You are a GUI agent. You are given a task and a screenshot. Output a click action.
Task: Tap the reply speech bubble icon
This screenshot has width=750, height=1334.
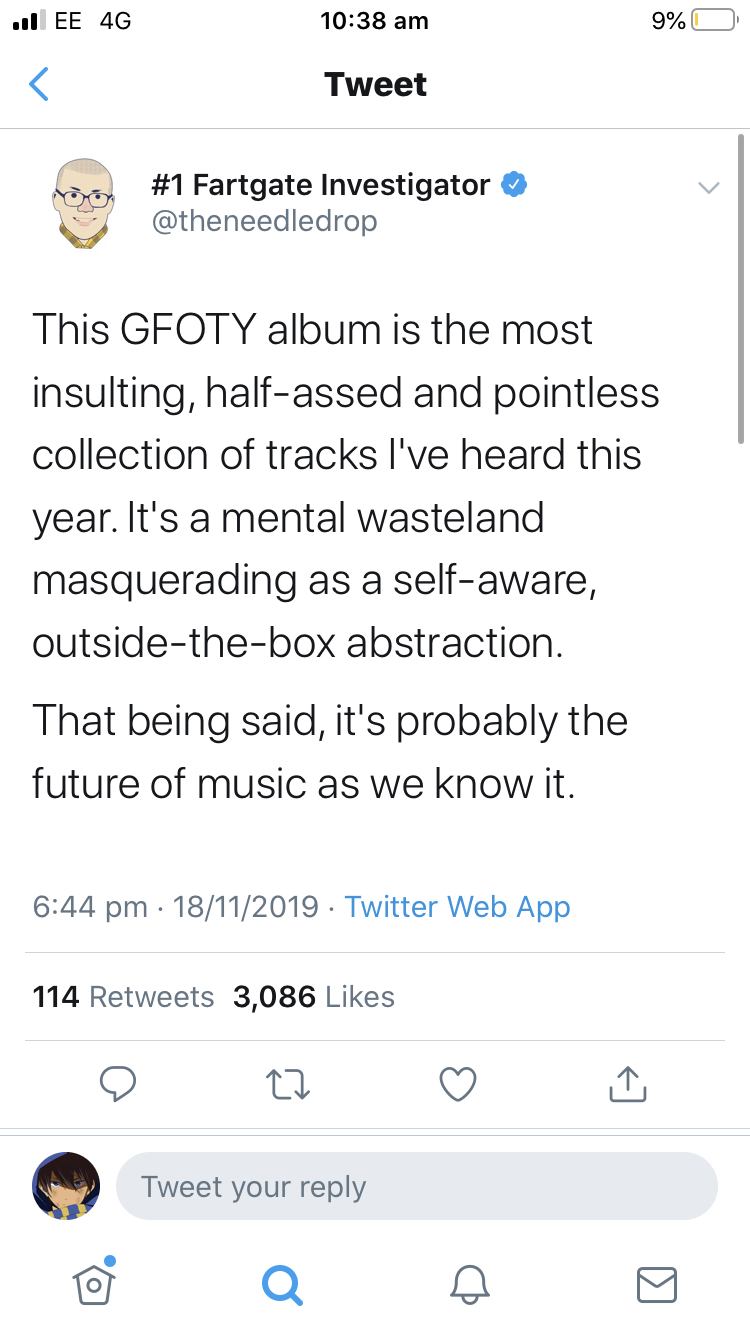coord(119,1083)
